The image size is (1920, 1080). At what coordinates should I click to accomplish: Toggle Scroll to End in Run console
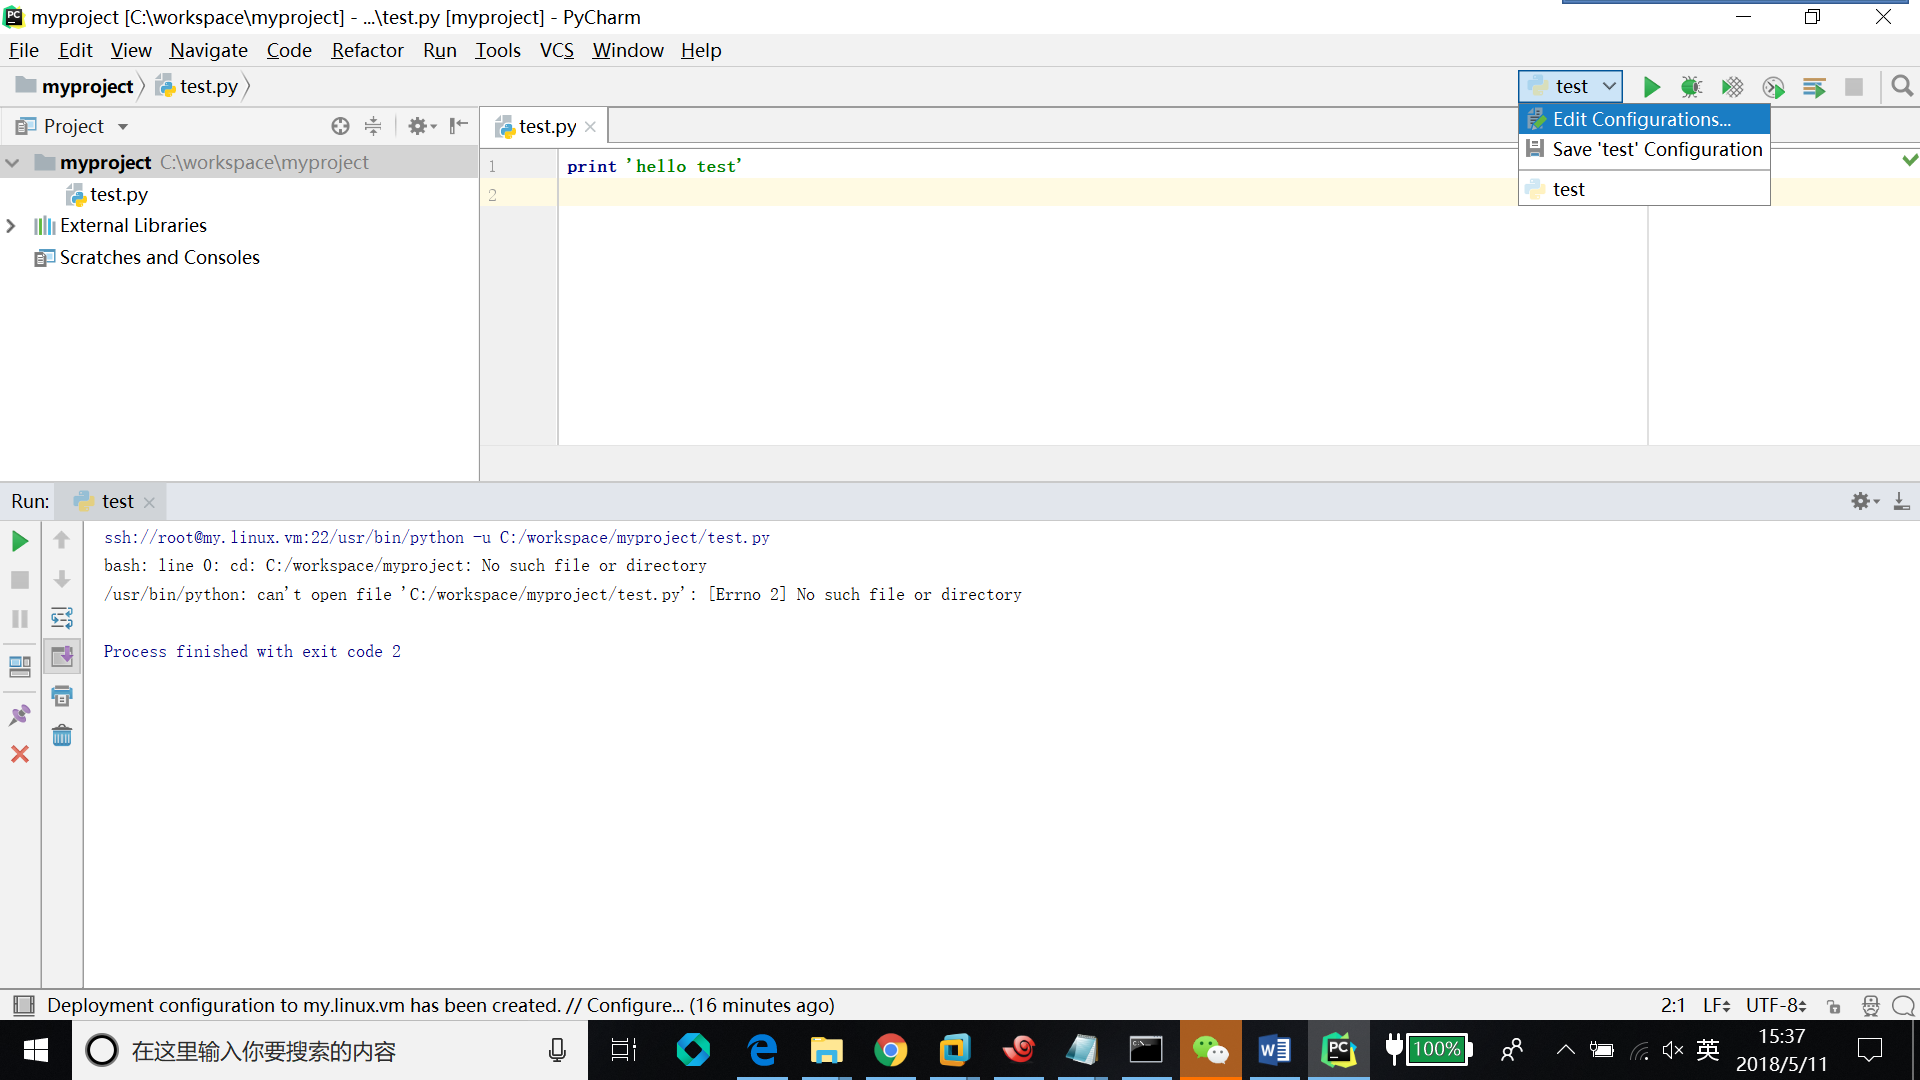pyautogui.click(x=62, y=657)
